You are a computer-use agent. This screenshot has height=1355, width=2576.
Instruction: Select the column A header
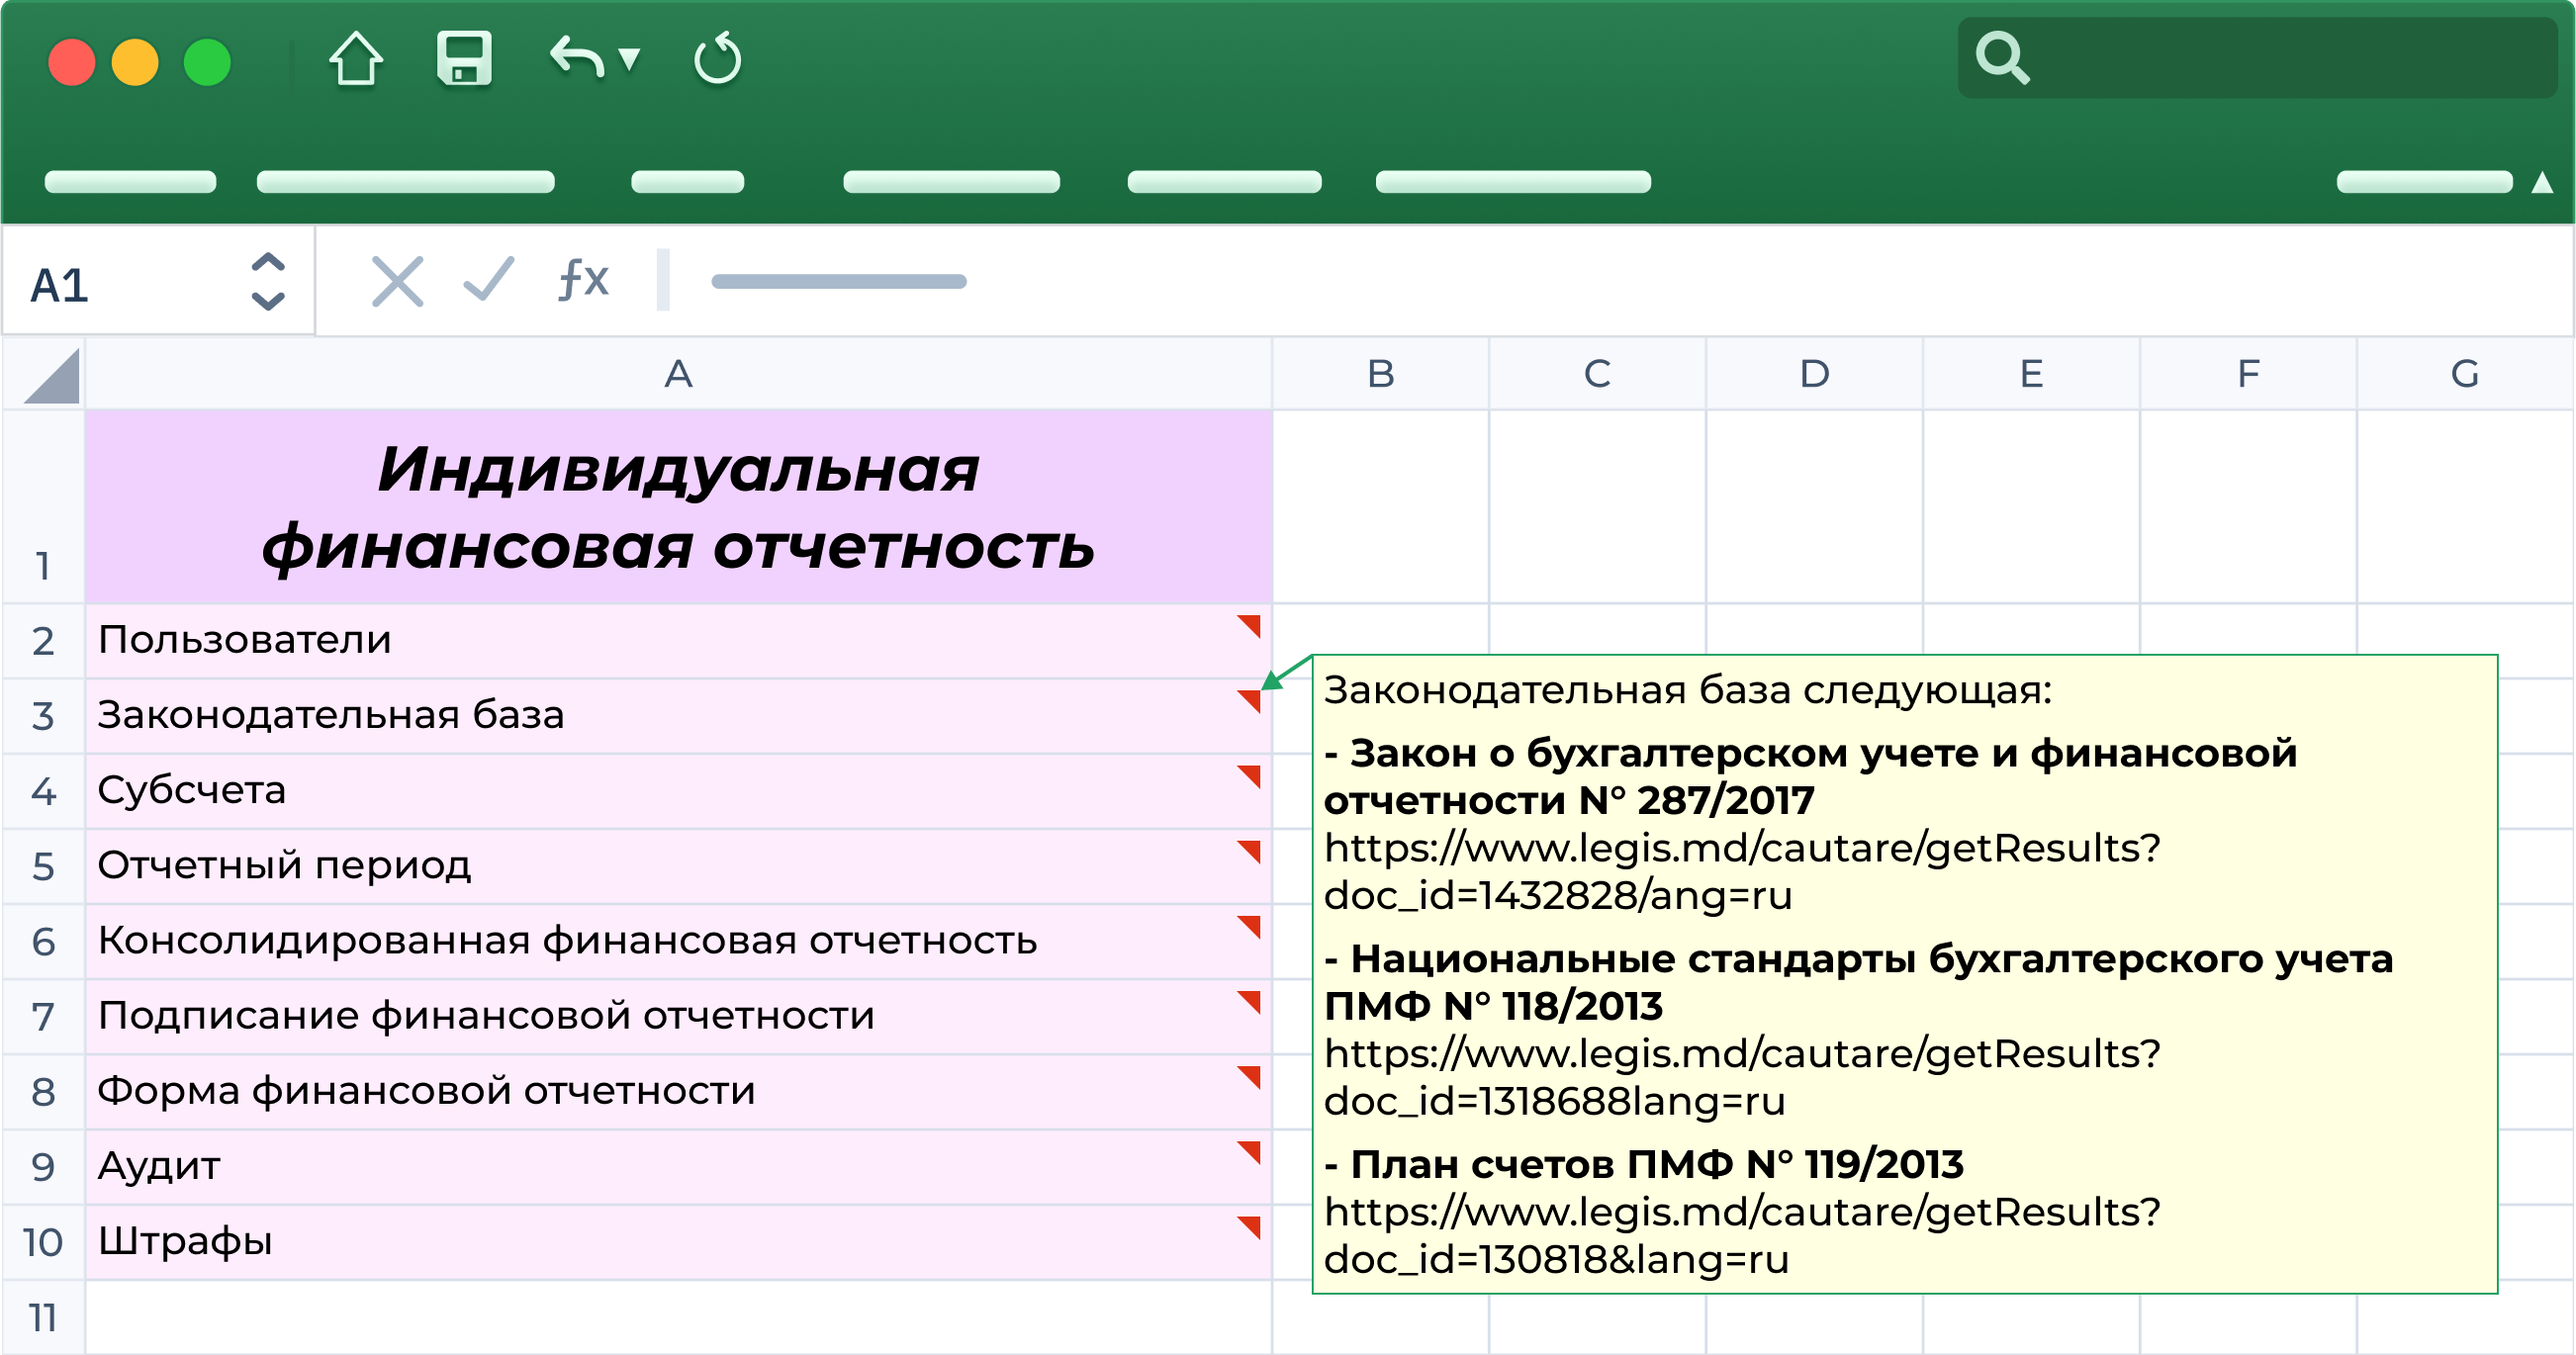point(678,374)
